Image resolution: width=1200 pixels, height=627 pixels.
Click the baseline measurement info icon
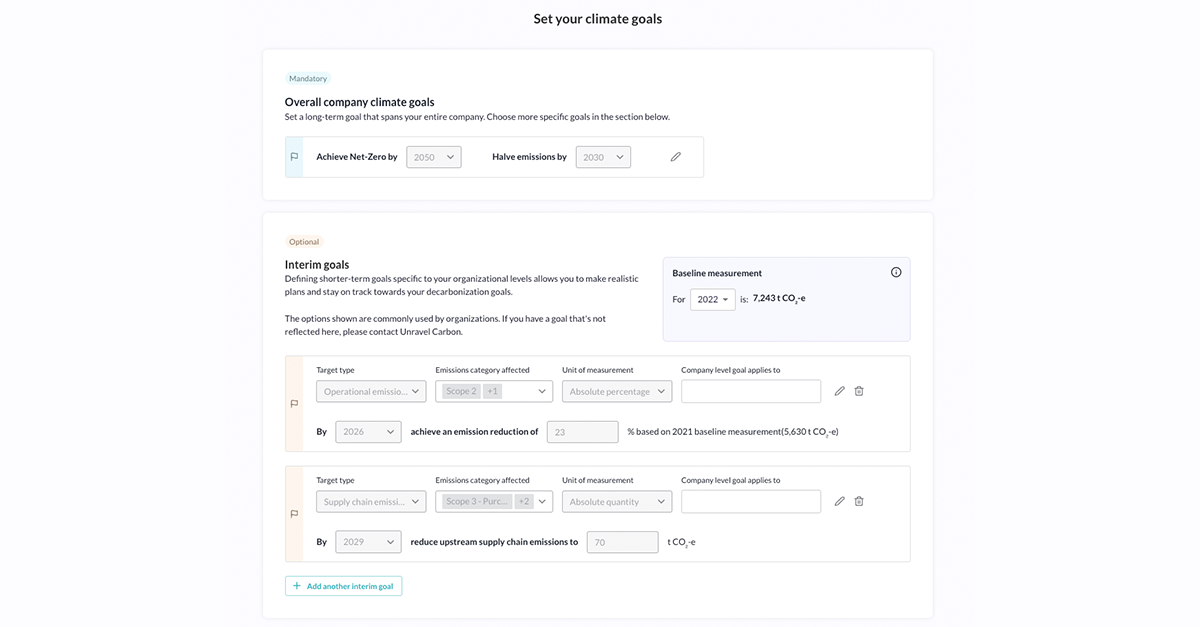point(896,273)
